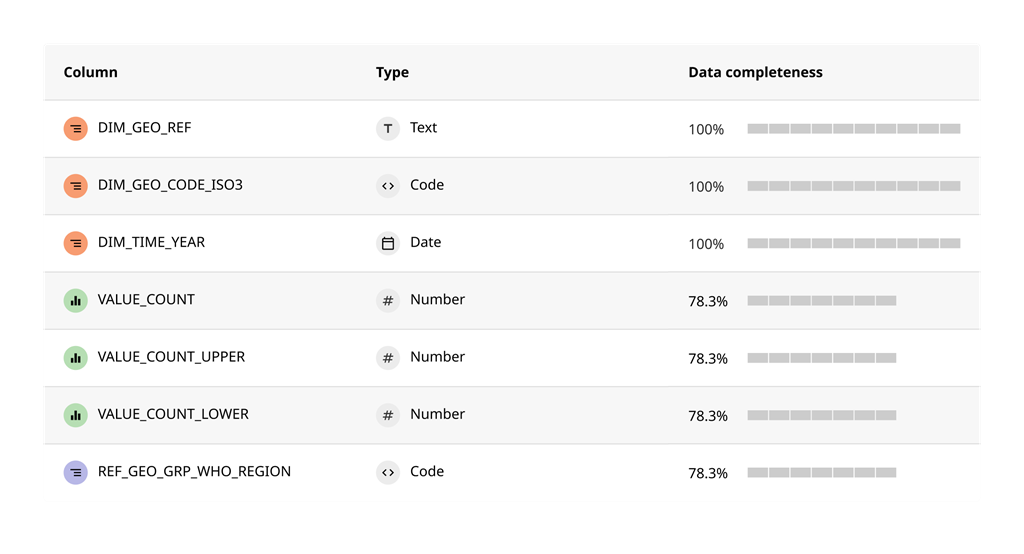
Task: Click the calendar Date icon for DIM_TIME_YEAR
Action: click(x=388, y=243)
